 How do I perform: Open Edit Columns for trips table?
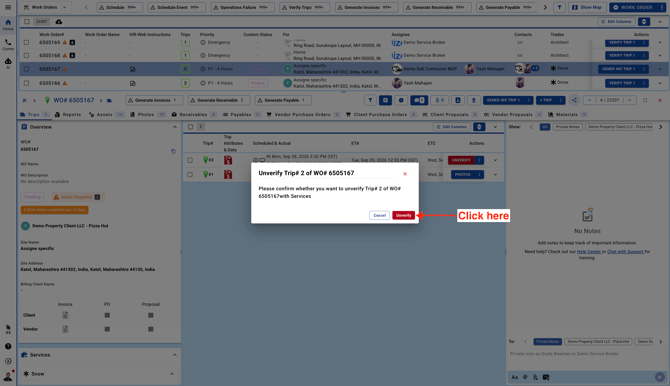pos(452,127)
